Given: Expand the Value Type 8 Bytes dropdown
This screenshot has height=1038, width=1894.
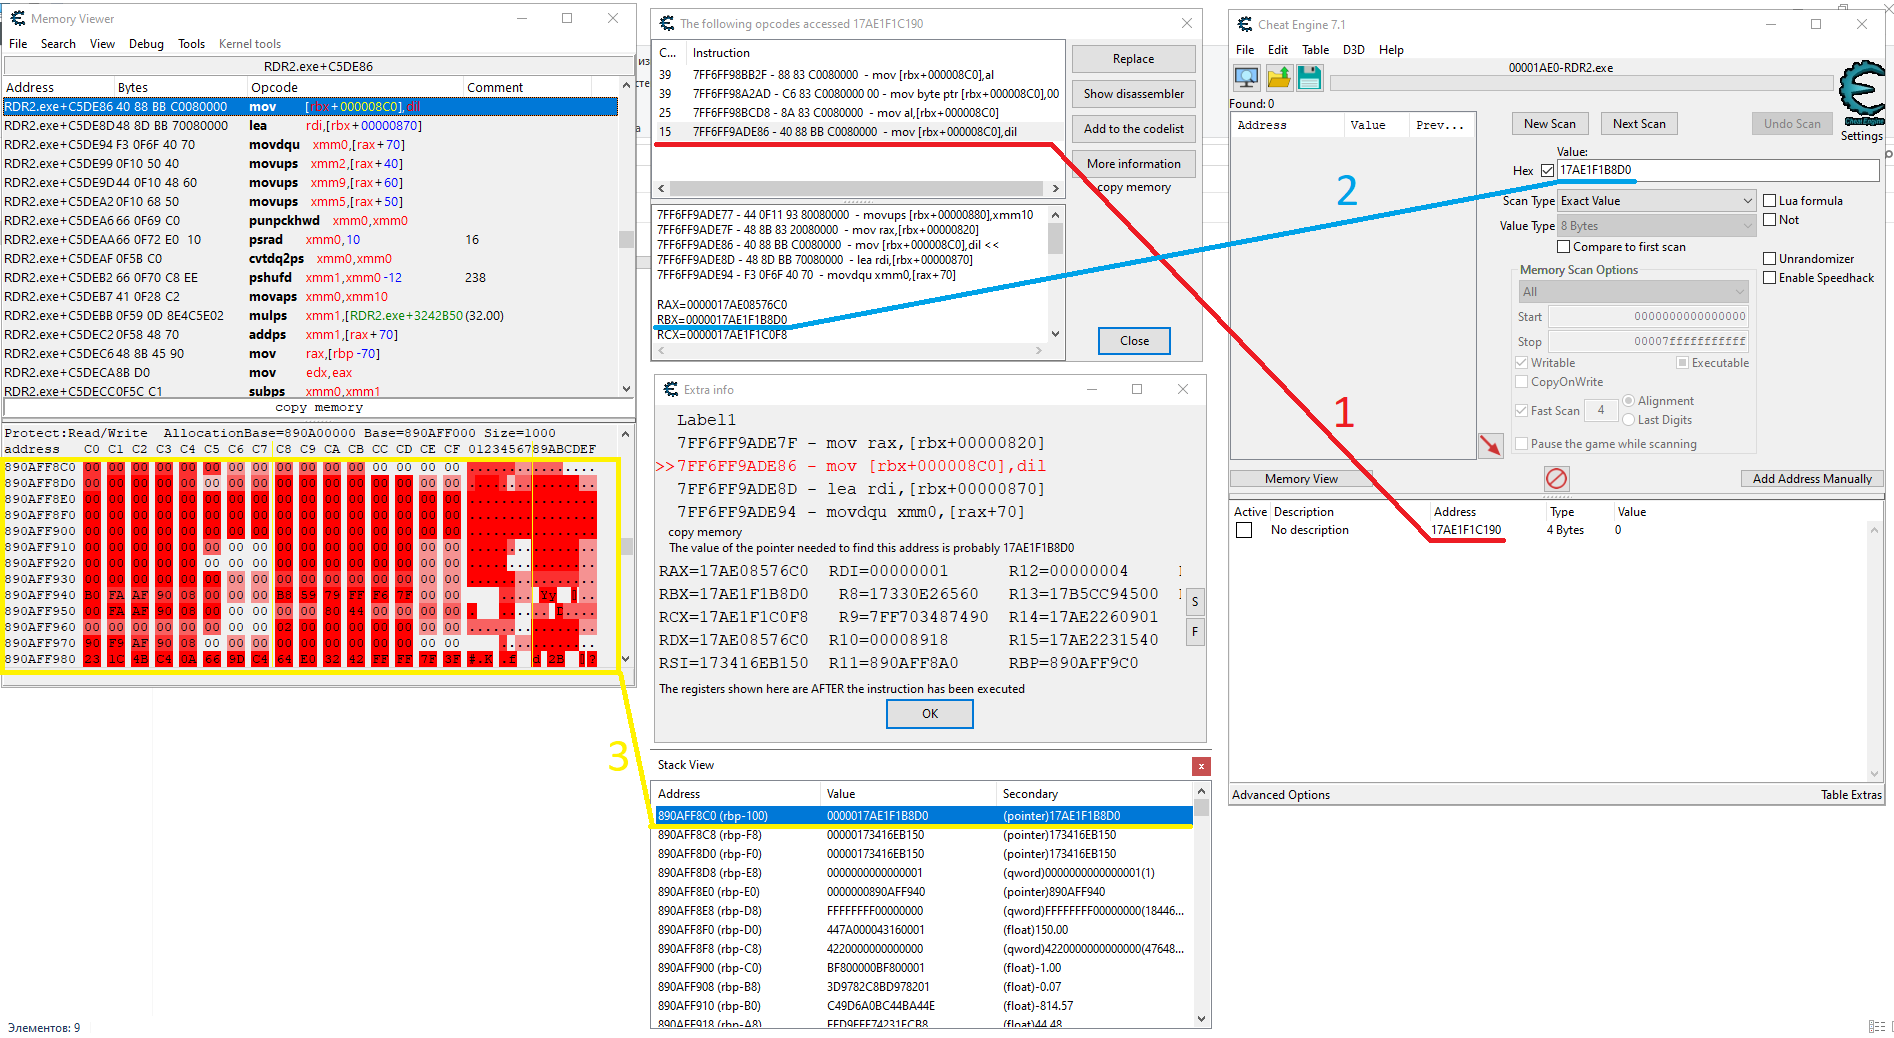Looking at the screenshot, I should (x=1656, y=226).
